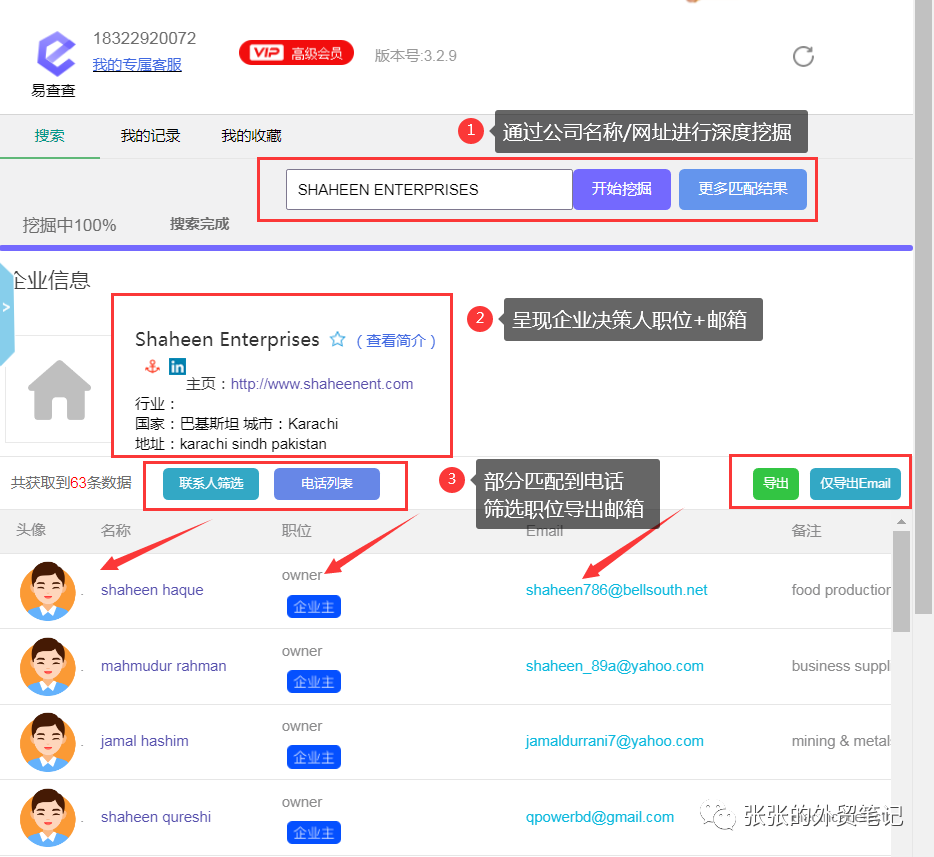Screen dimensions: 934x857
Task: Star Shaheen Enterprises as favorite
Action: click(338, 339)
